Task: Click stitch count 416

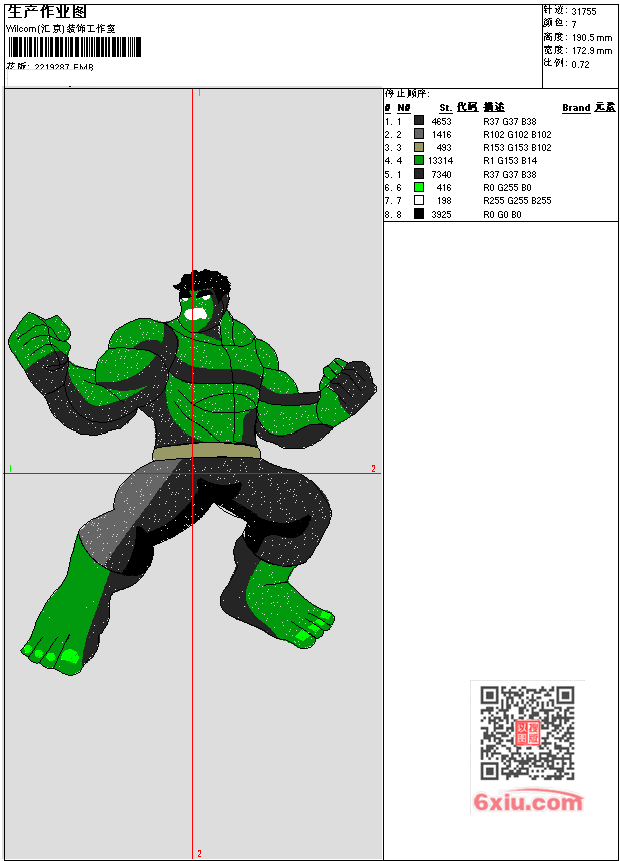Action: pos(444,188)
